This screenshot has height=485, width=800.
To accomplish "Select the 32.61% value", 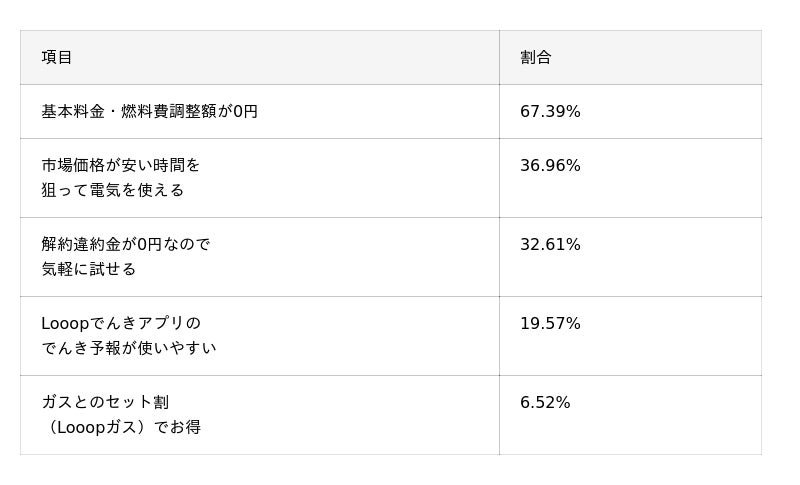I will [550, 244].
